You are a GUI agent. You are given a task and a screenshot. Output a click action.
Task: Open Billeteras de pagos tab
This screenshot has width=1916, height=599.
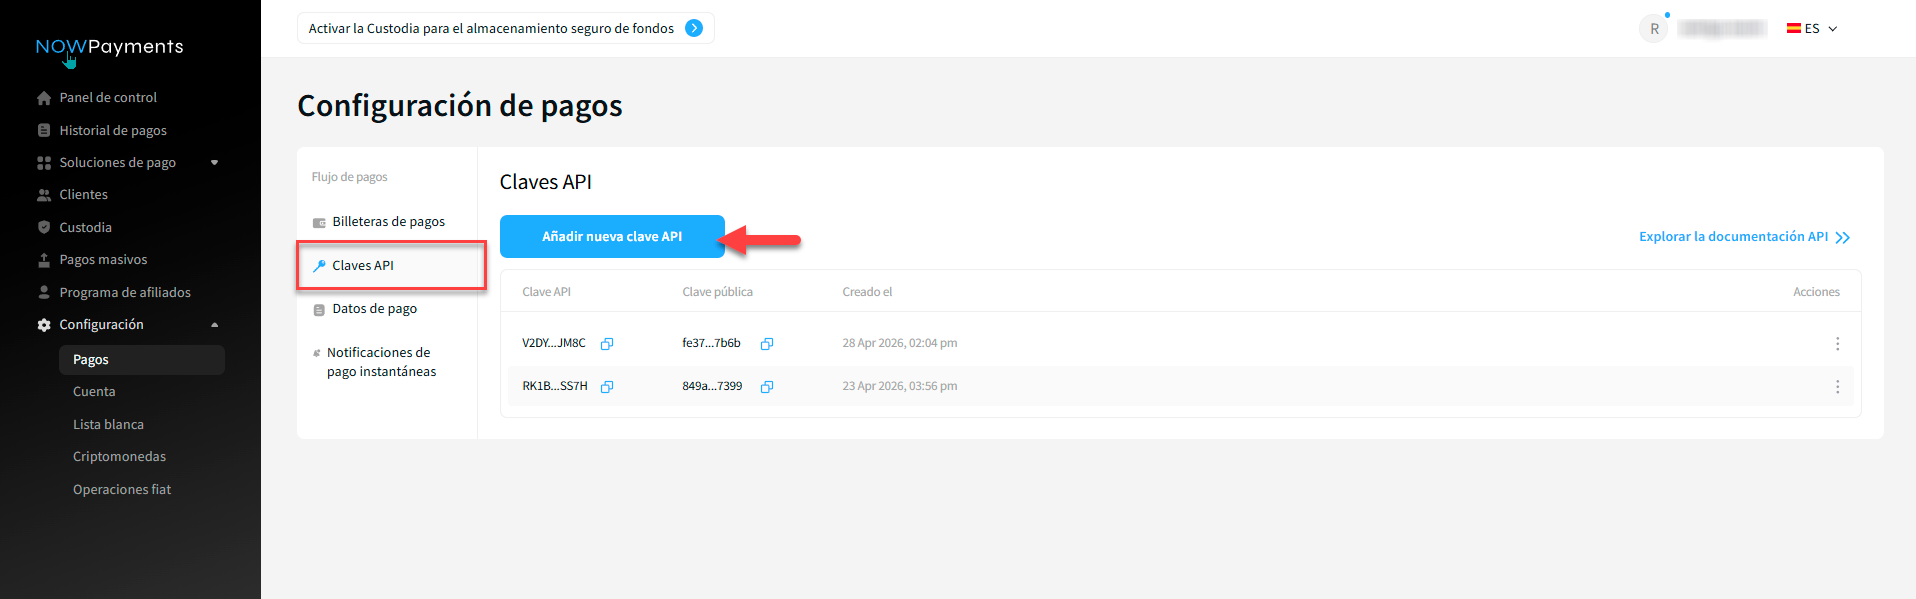tap(388, 222)
